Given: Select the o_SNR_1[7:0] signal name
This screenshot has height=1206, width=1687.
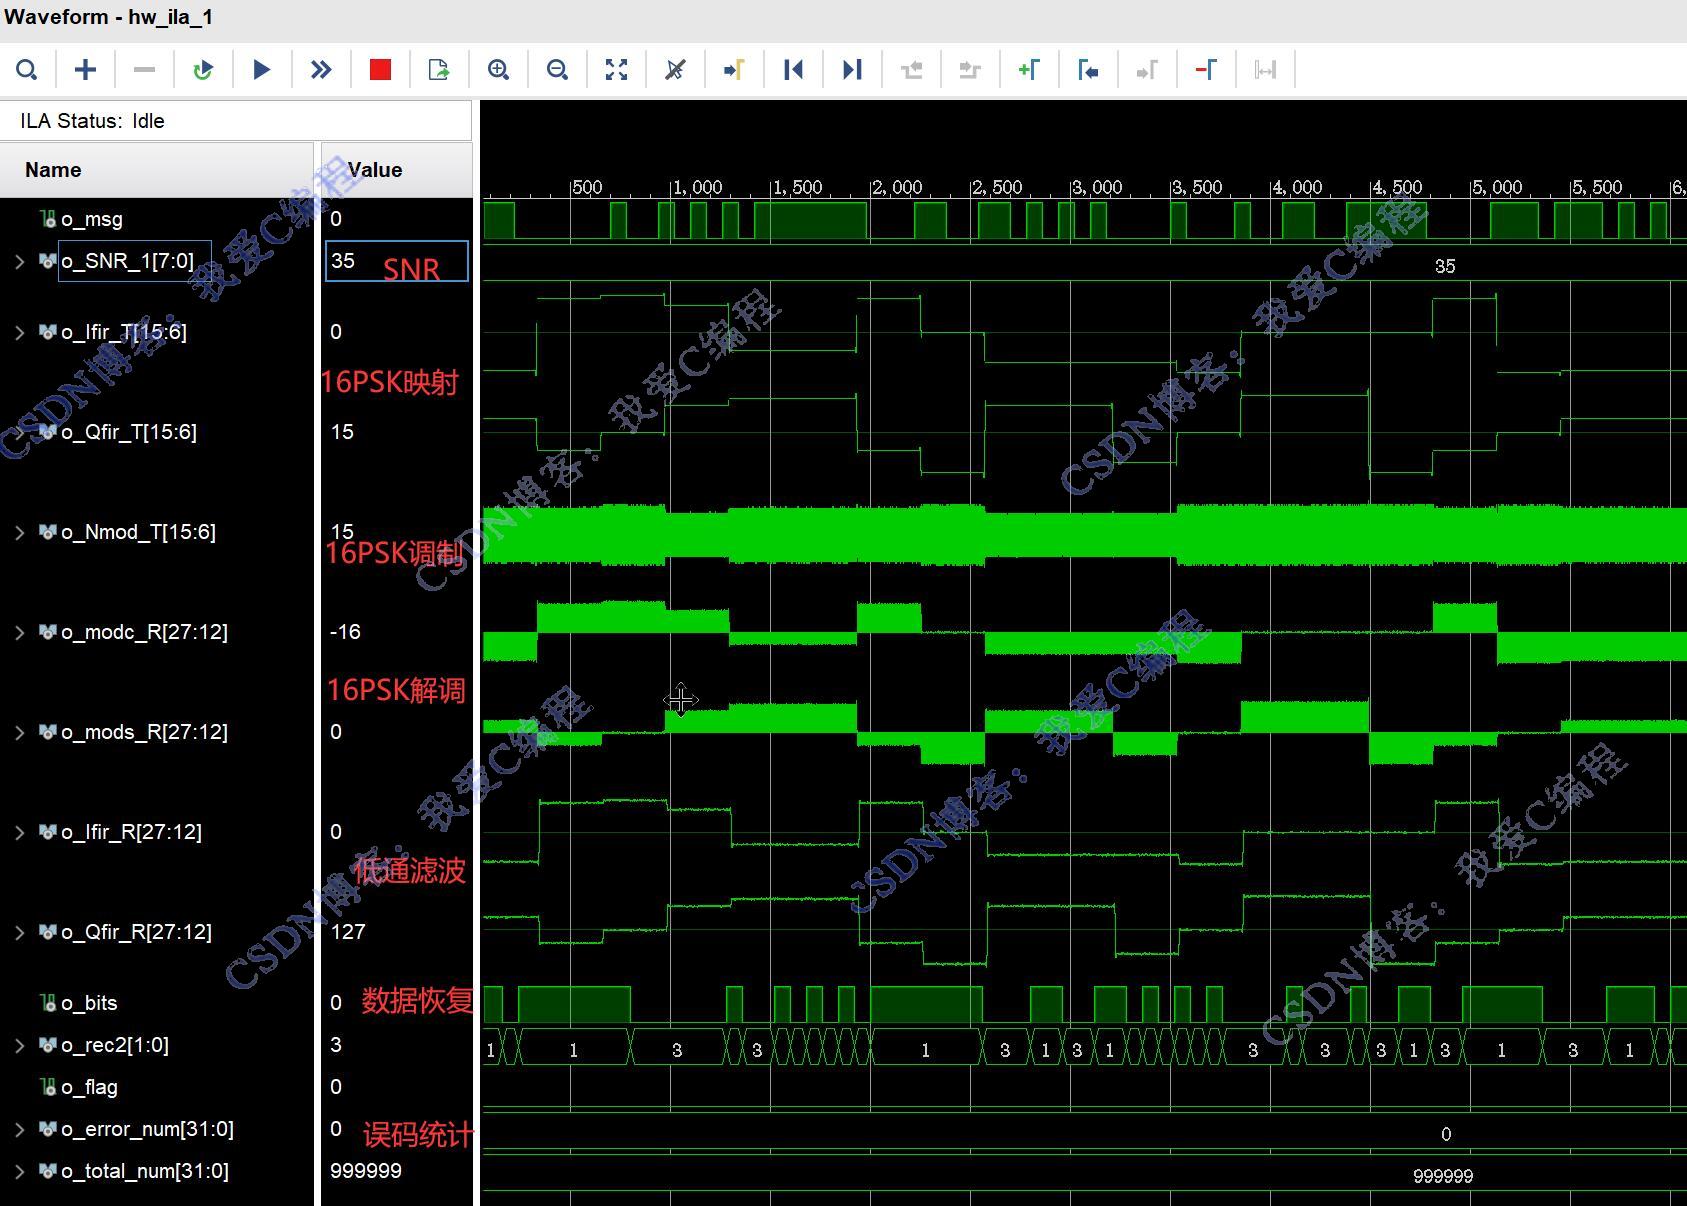Looking at the screenshot, I should click(128, 261).
